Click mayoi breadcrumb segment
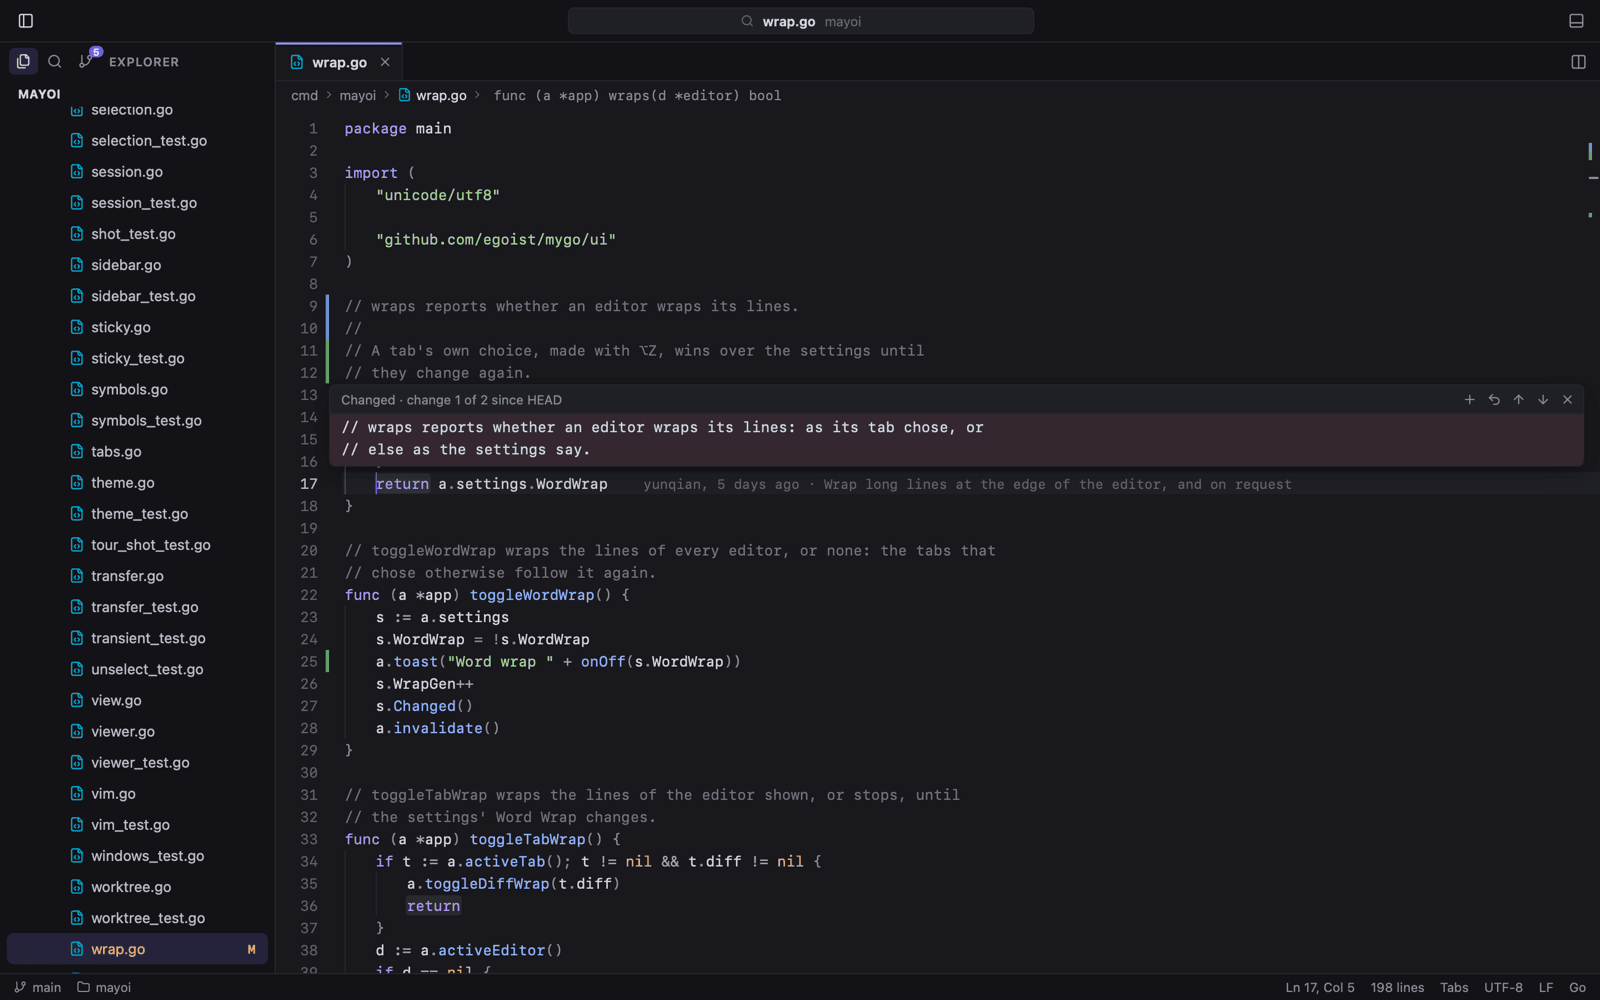 point(357,96)
